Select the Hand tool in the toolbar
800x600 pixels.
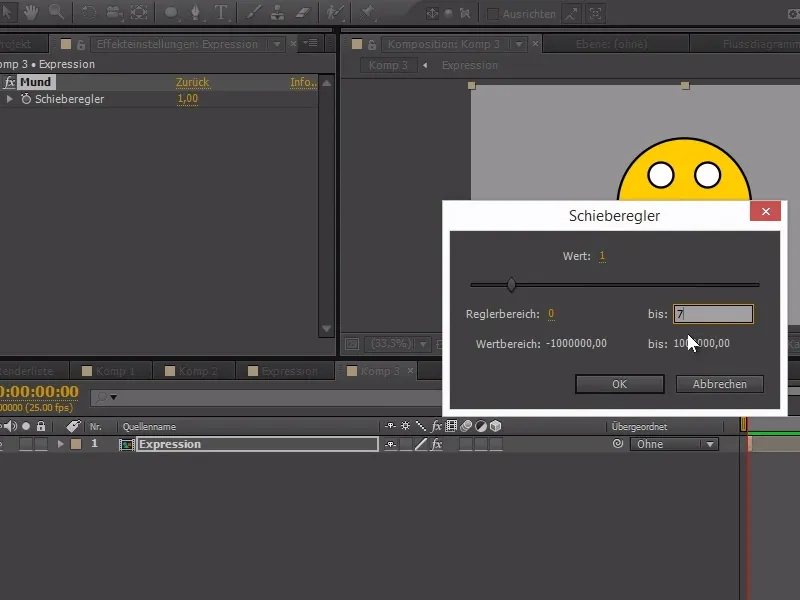pos(33,12)
